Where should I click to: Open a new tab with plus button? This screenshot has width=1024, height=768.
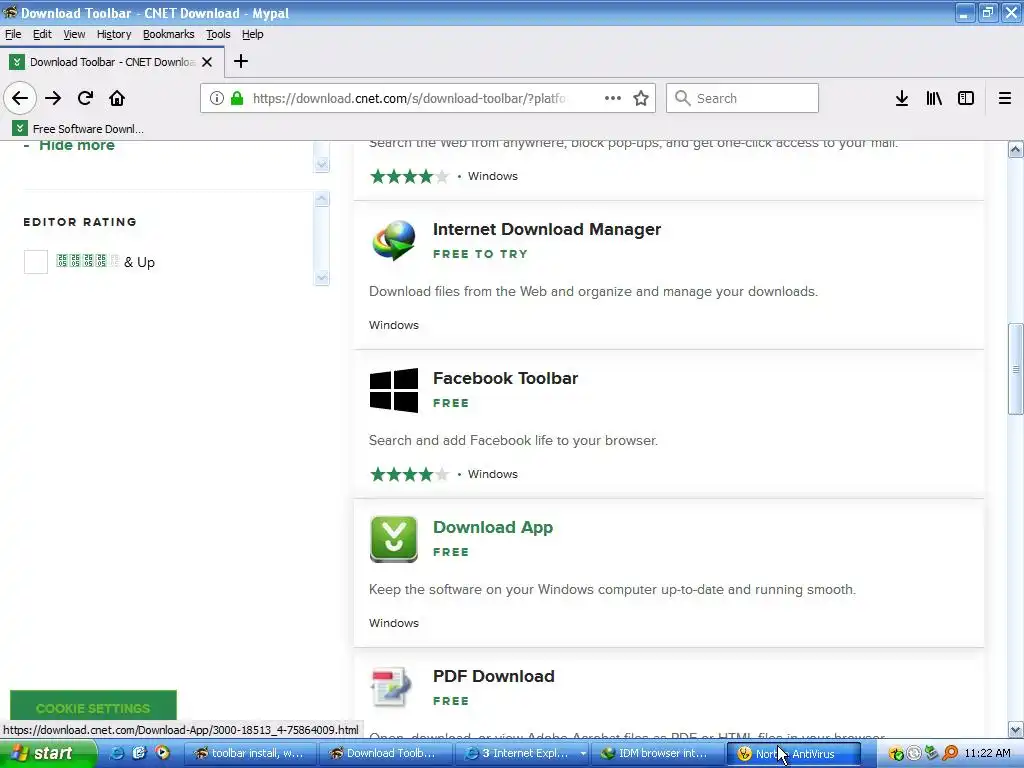240,61
